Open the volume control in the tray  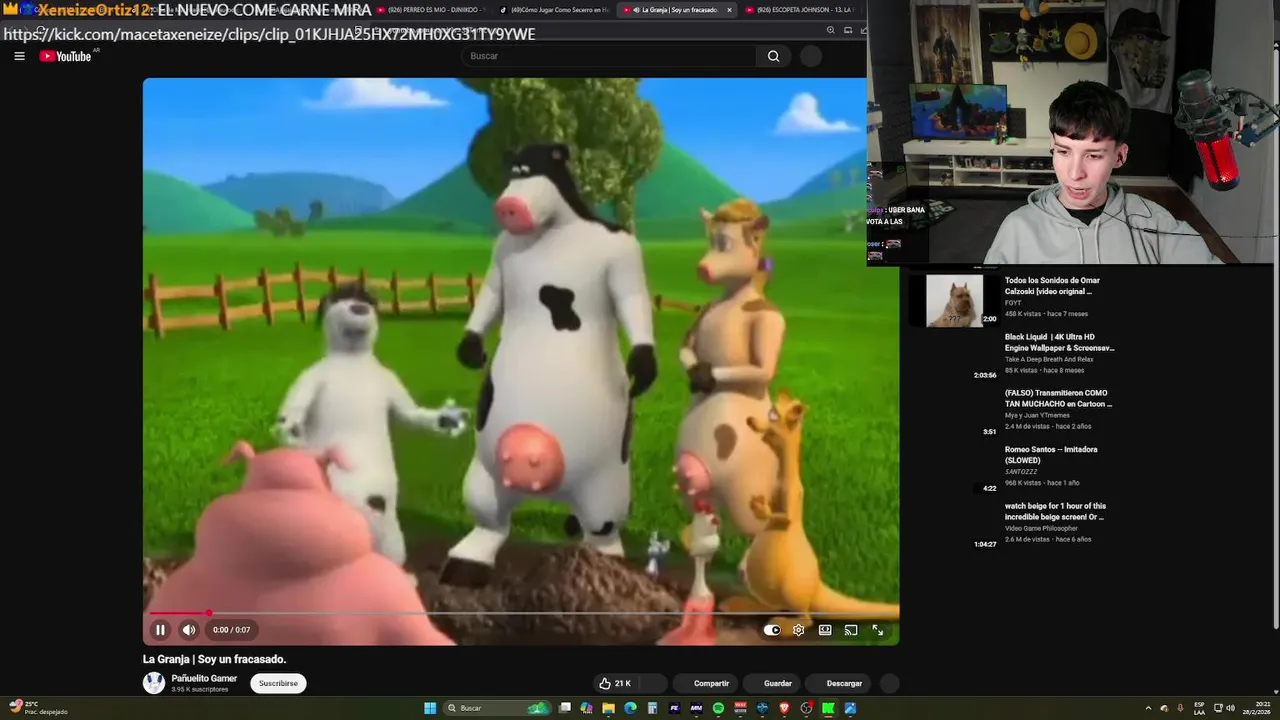tap(1231, 708)
